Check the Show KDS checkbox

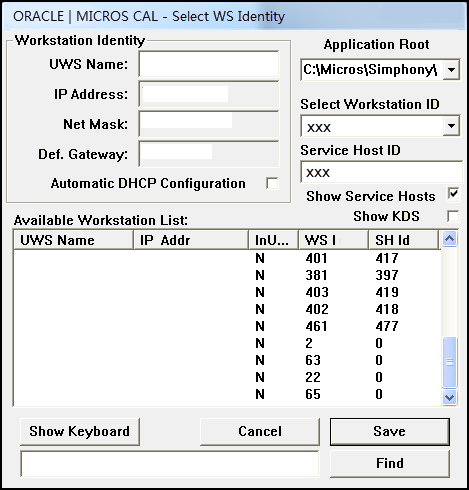[x=453, y=216]
